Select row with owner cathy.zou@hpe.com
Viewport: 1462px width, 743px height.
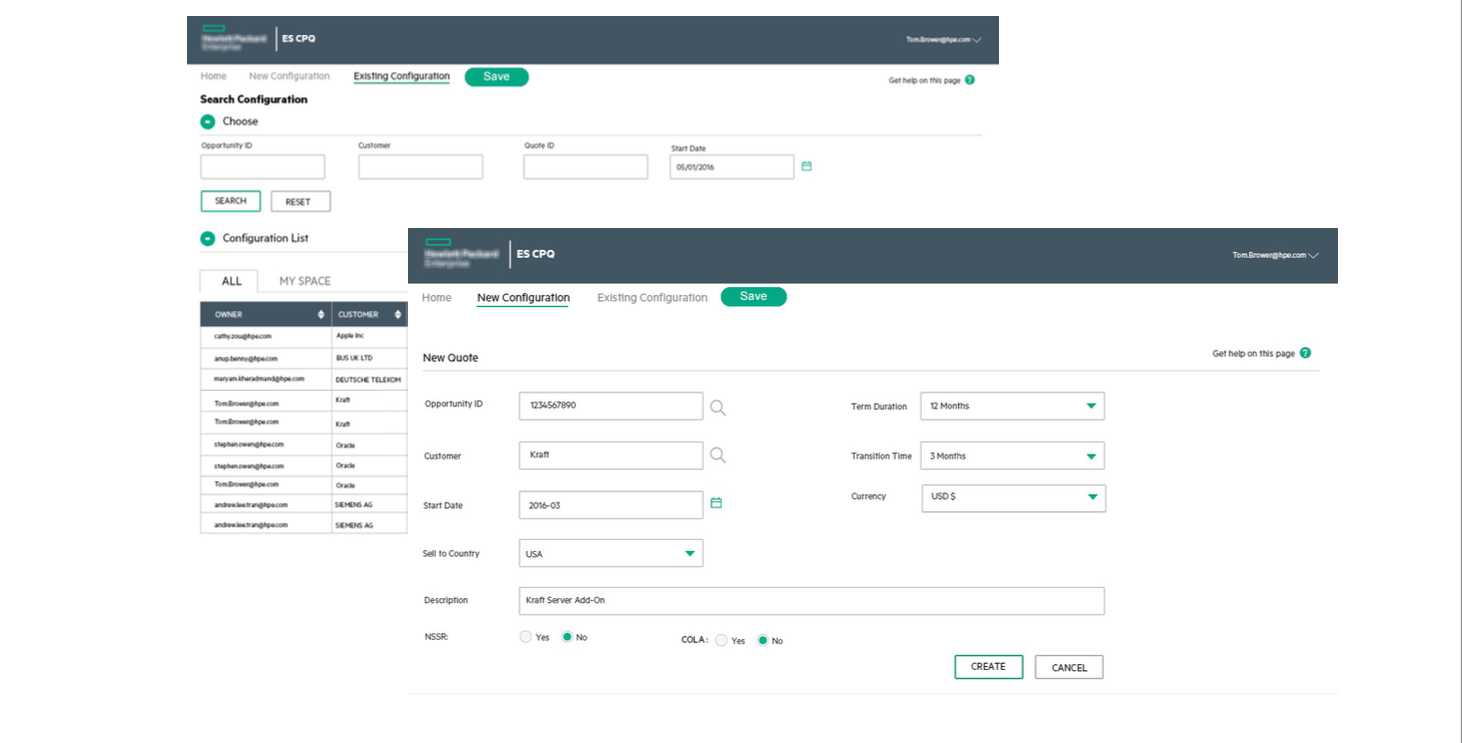304,337
